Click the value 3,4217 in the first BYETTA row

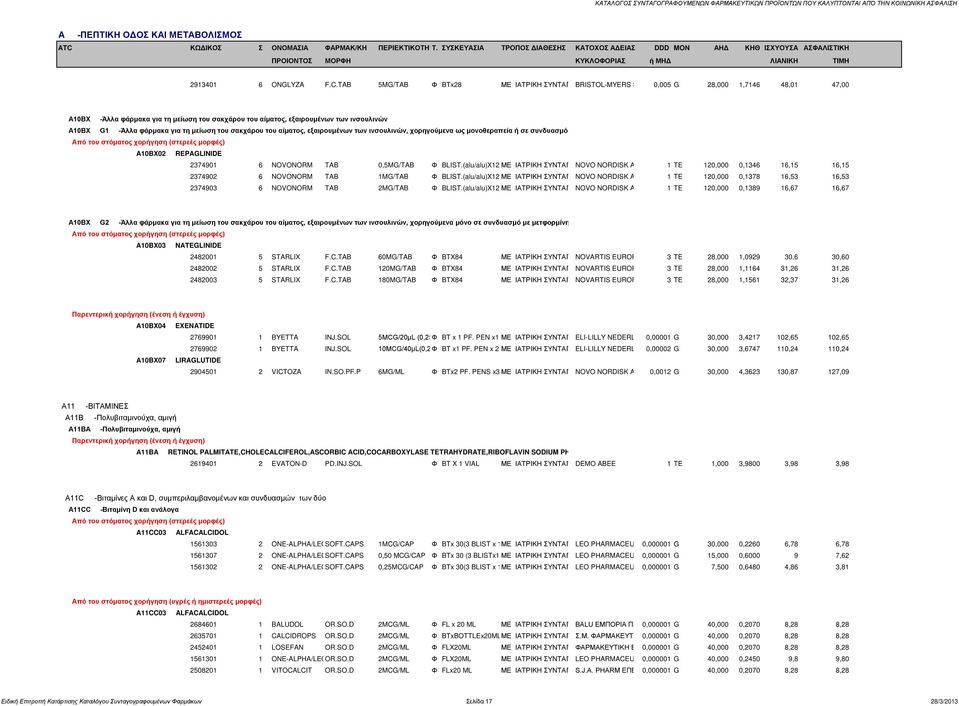749,338
